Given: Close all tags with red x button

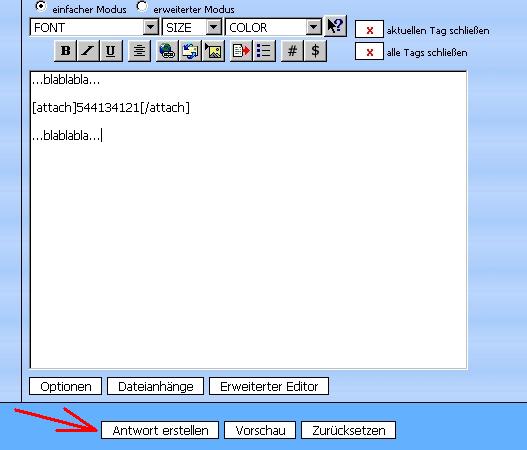Looking at the screenshot, I should click(x=369, y=52).
